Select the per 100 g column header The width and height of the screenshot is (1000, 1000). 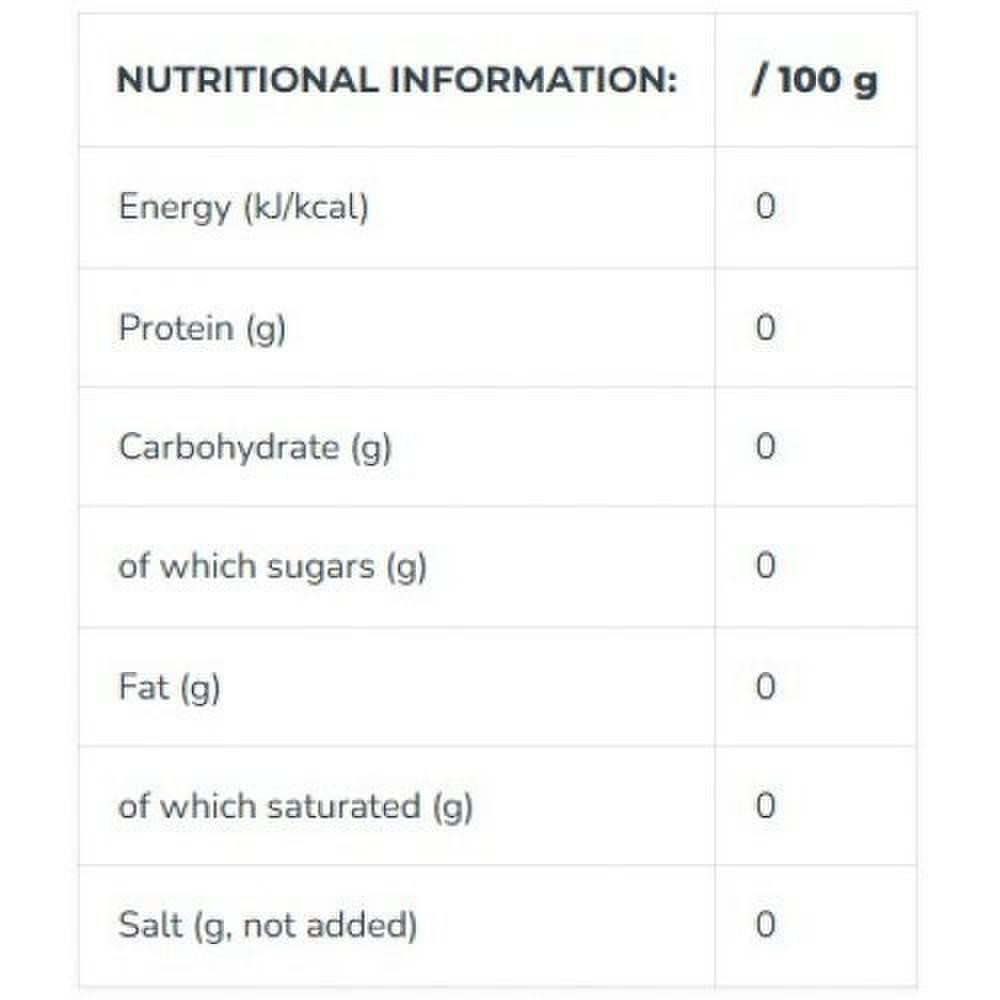816,80
